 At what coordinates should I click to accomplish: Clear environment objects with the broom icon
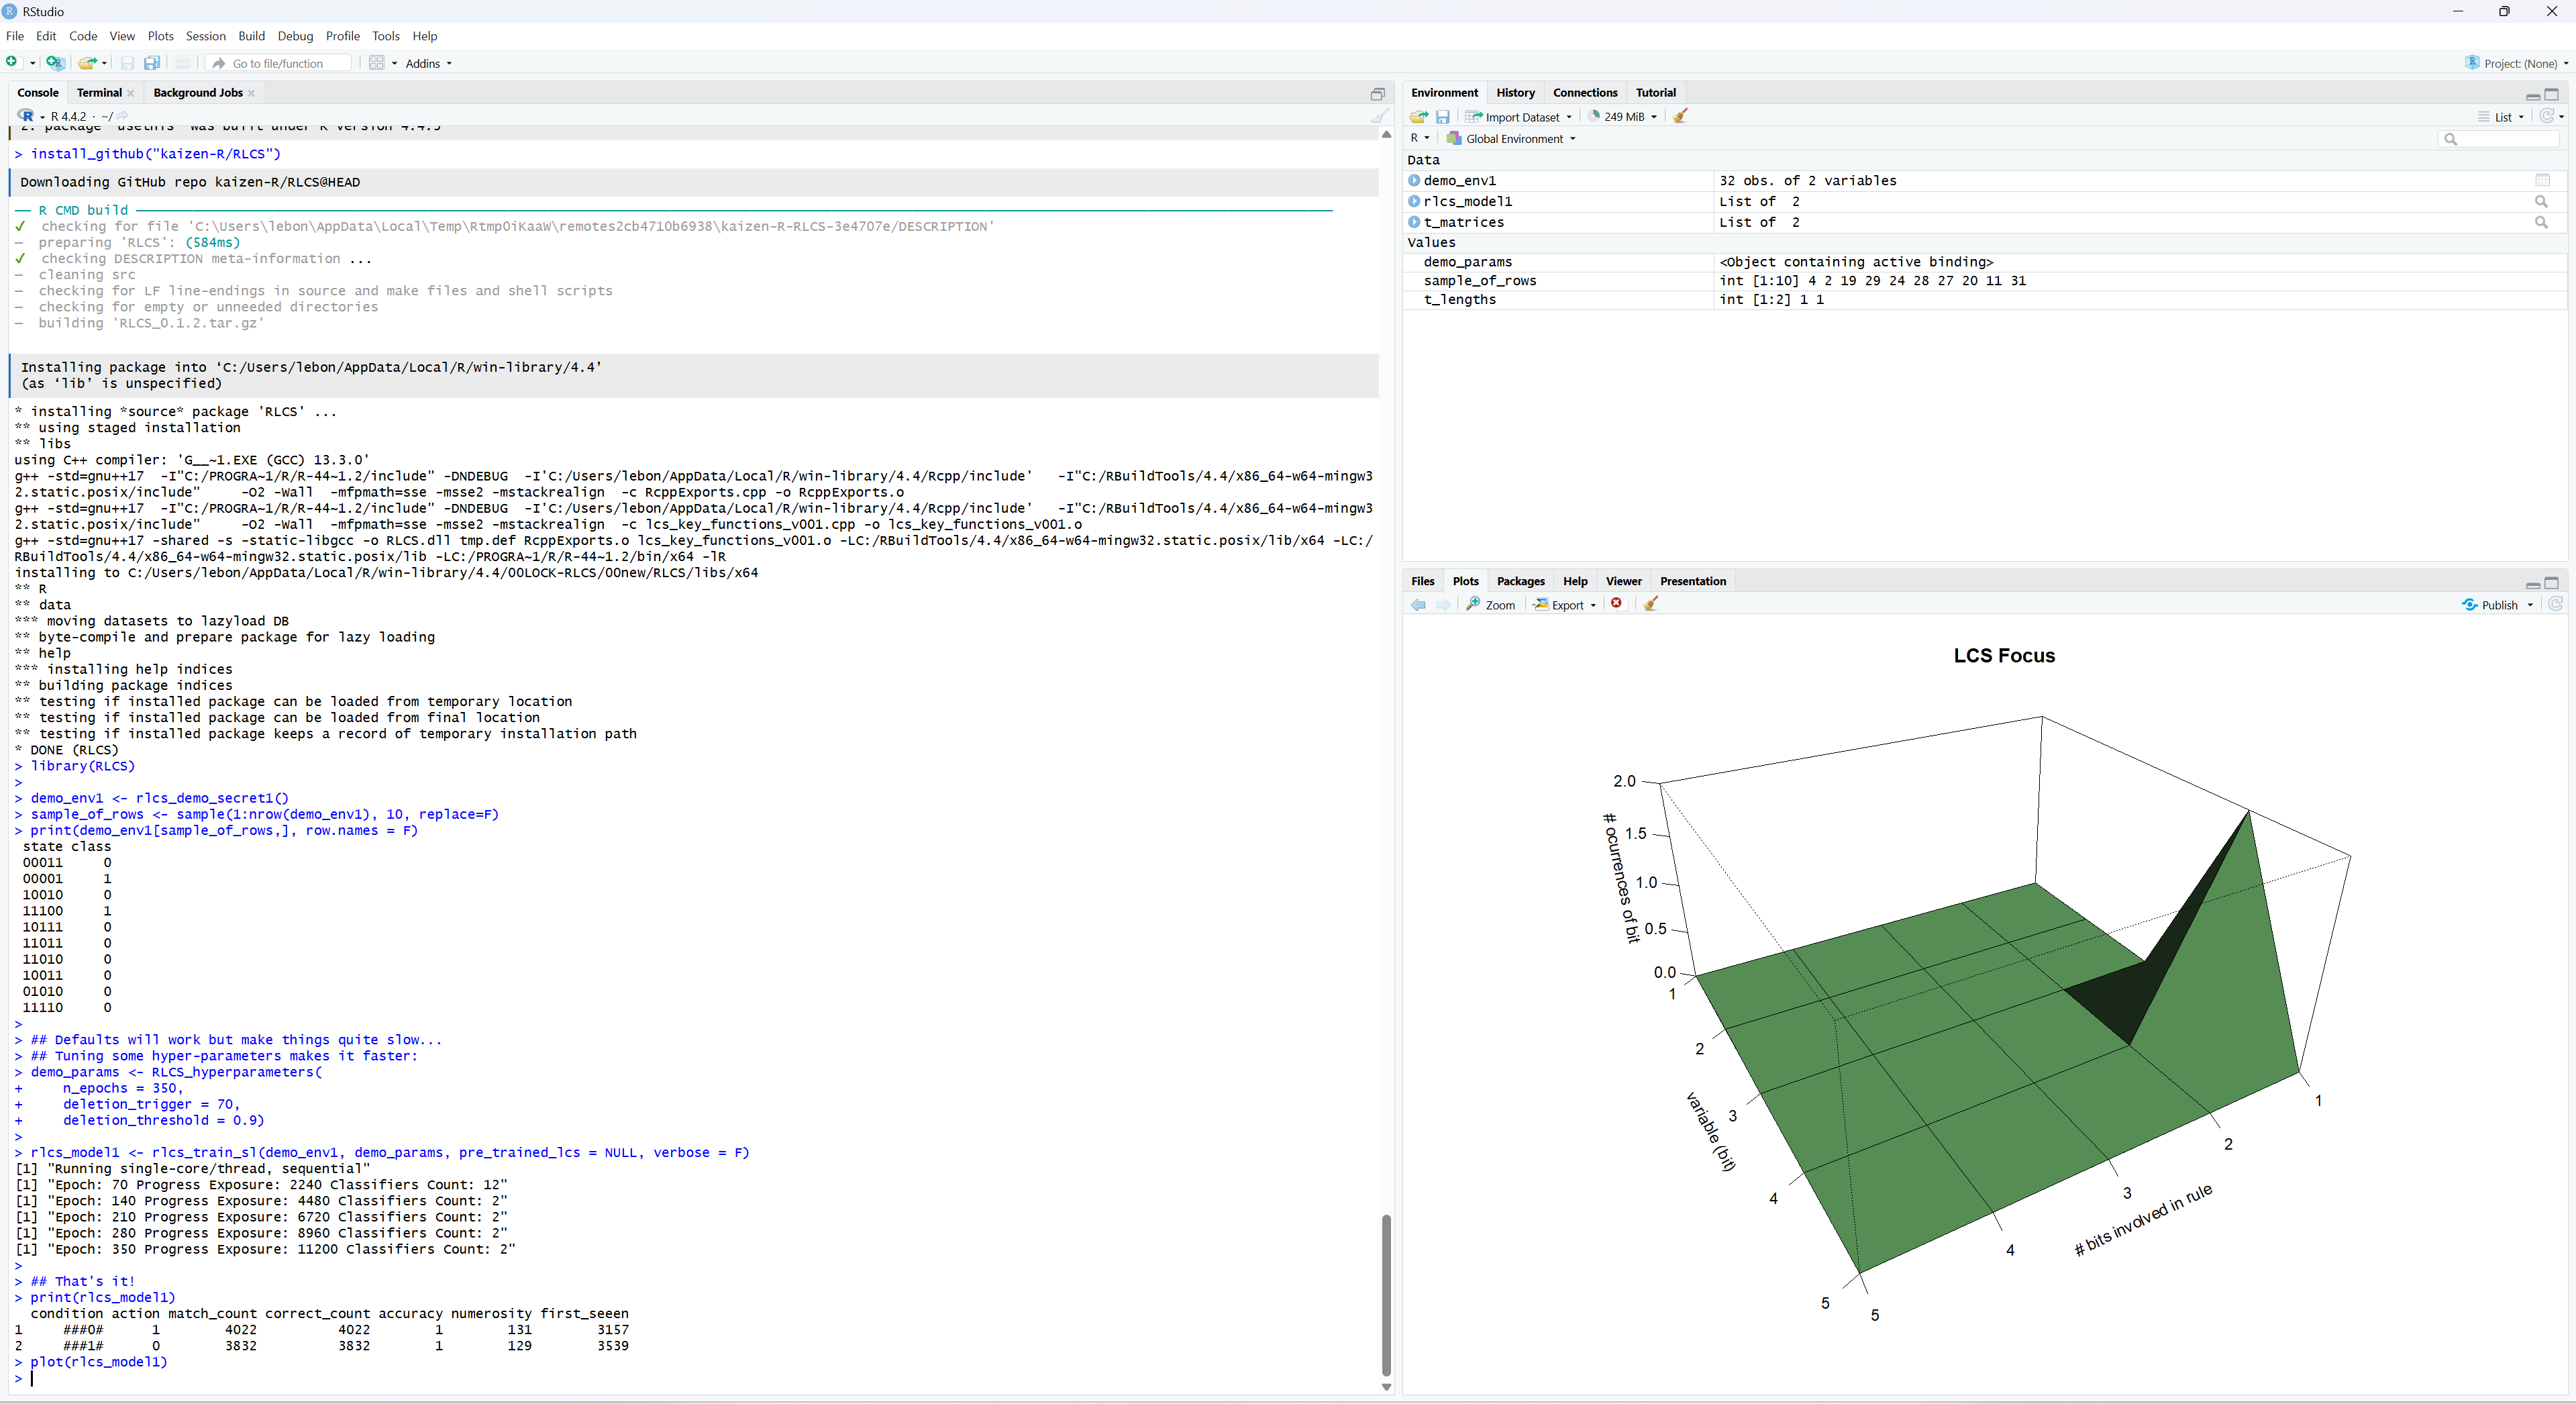point(1681,116)
